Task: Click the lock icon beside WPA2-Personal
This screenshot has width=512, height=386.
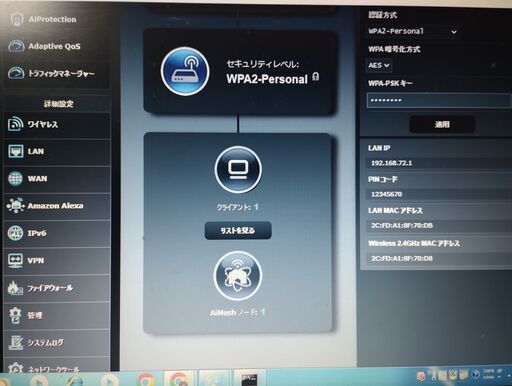Action: [316, 77]
